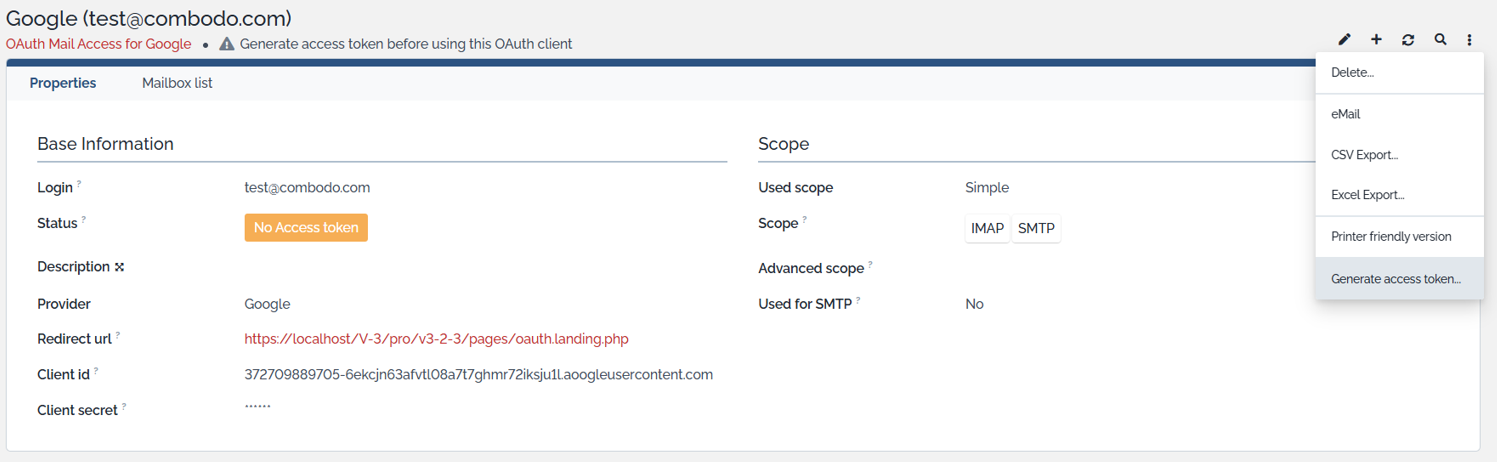Click the warning triangle icon in header
Screen dimensions: 1497x462
coord(227,44)
